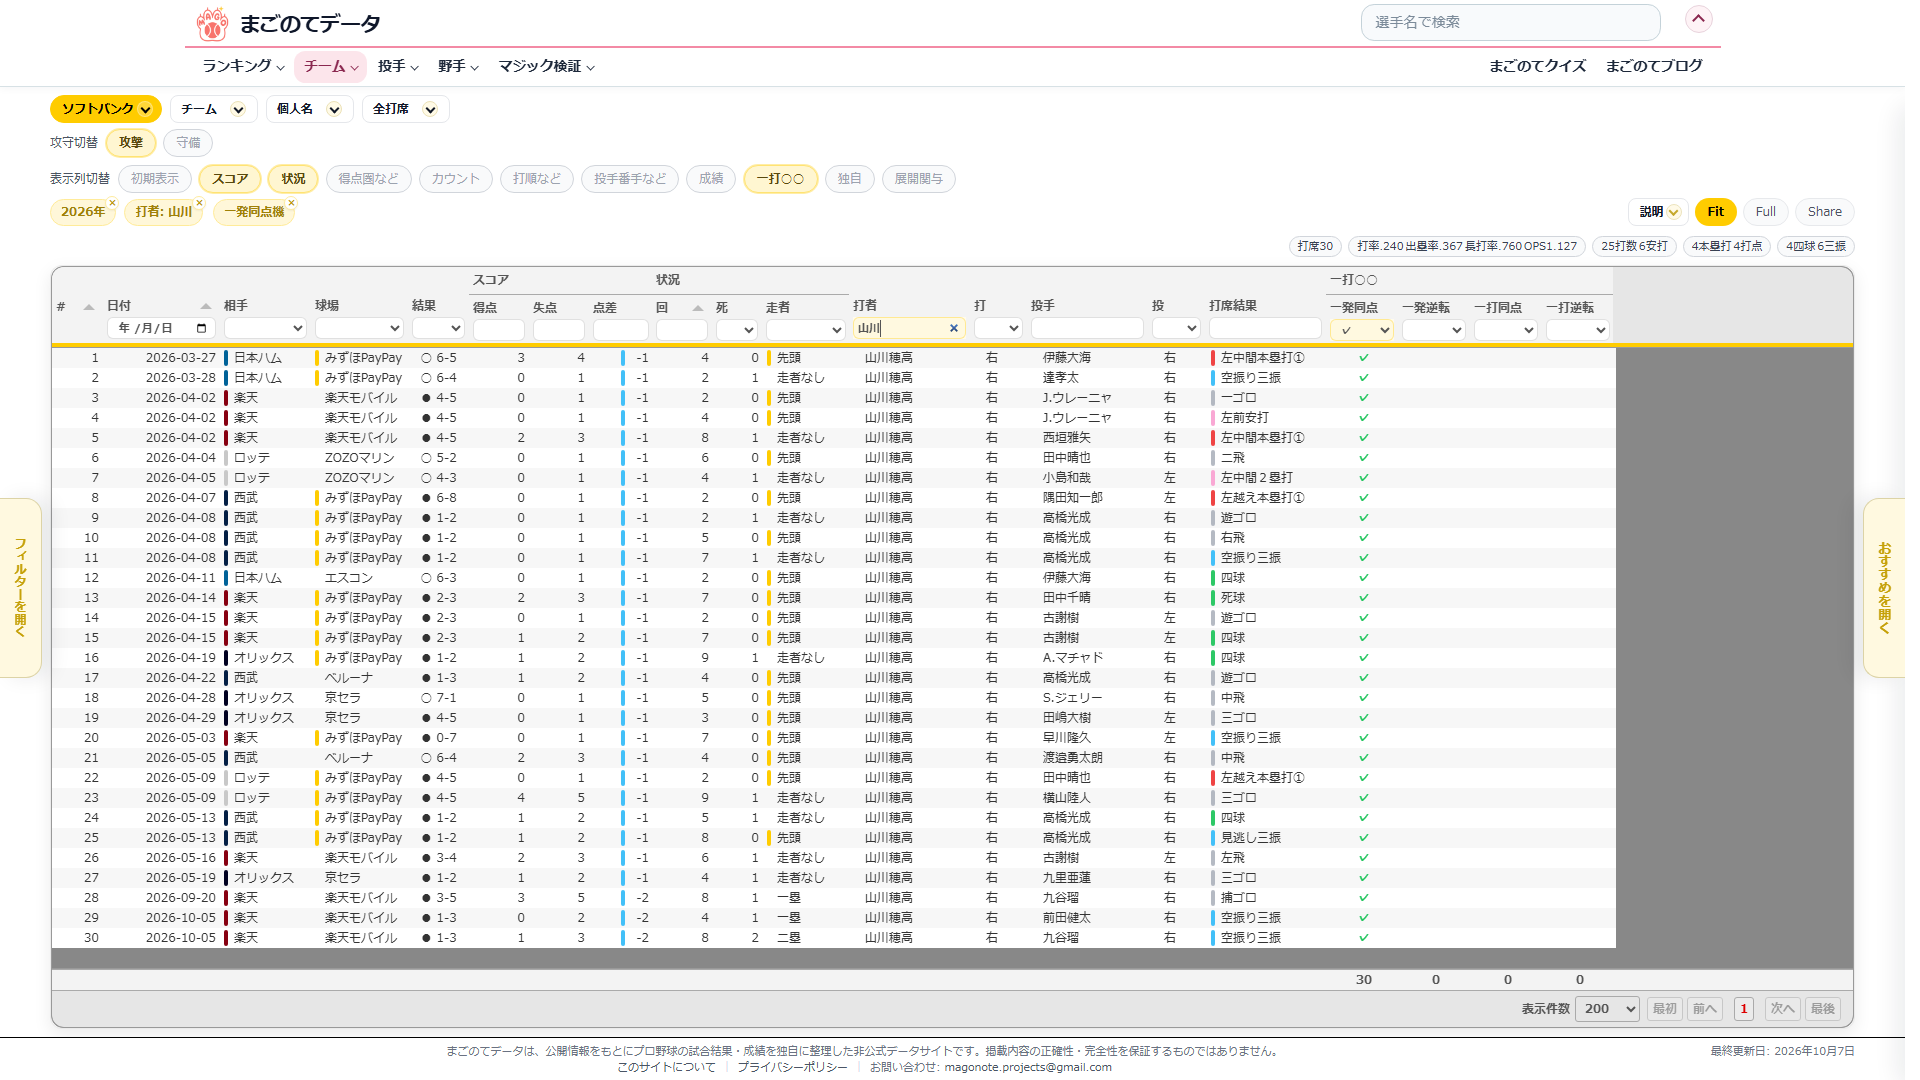Select the Full view button
1920x1080 pixels.
[x=1765, y=212]
